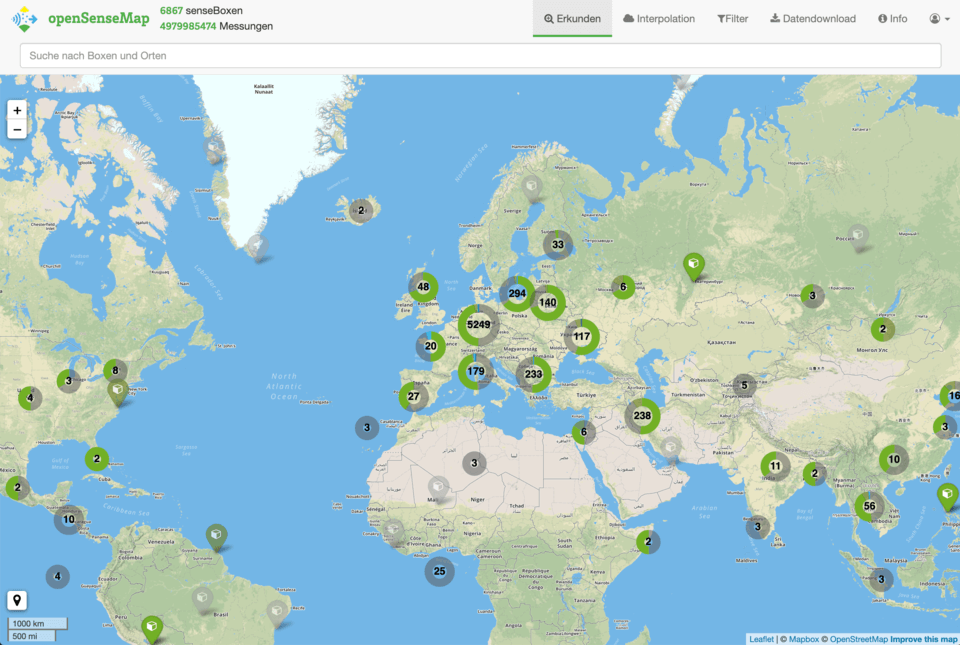Open the cluster showing 5249 senseBoxen
This screenshot has height=645, width=960.
(478, 325)
